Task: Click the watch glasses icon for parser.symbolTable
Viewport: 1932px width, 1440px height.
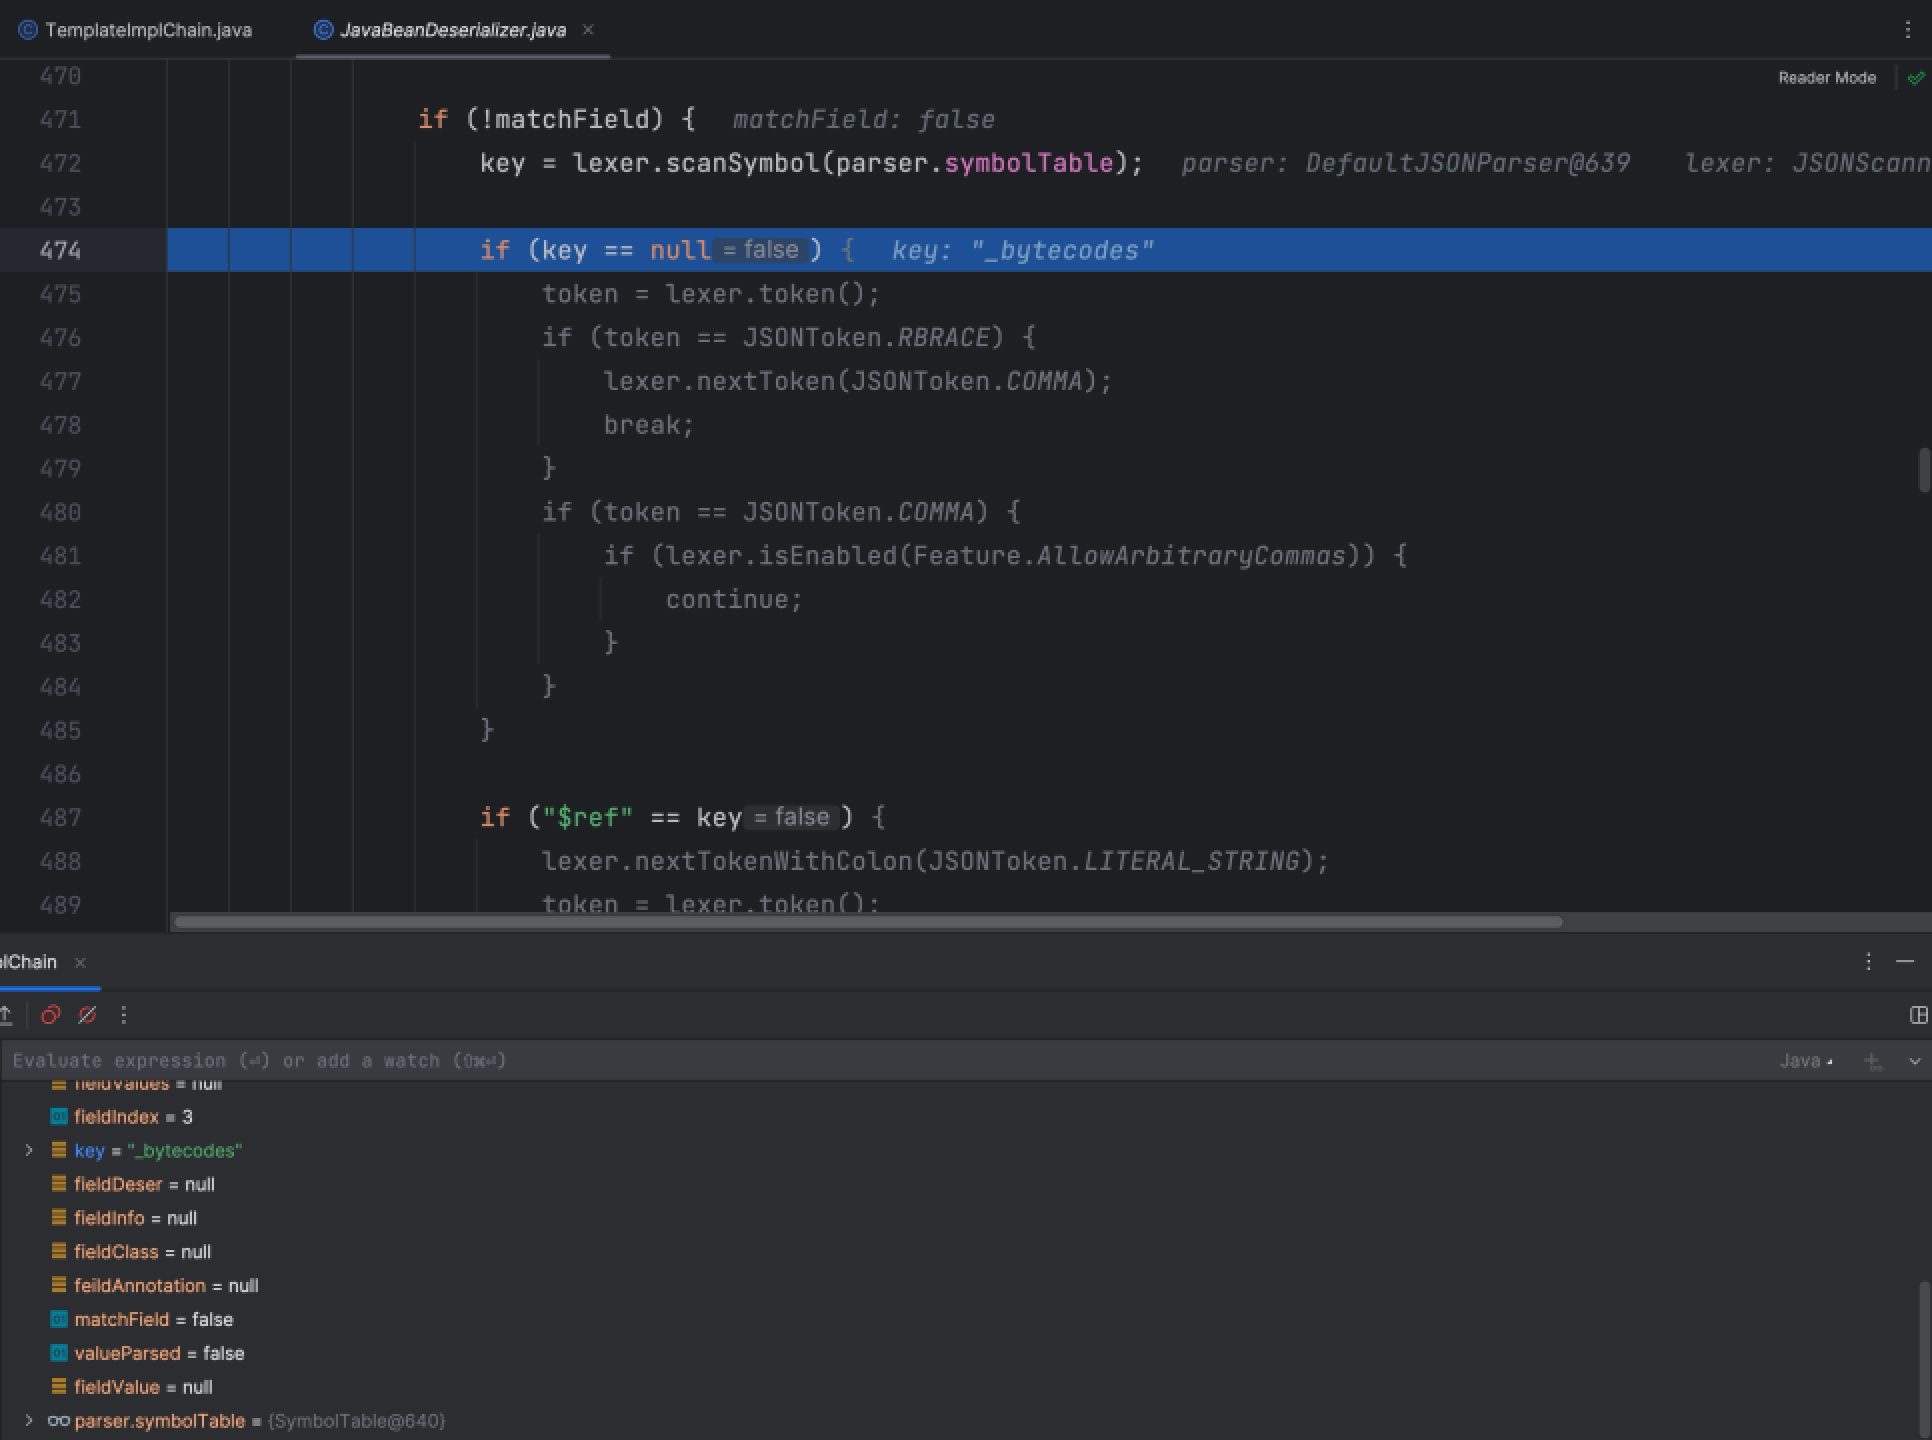Action: point(58,1421)
